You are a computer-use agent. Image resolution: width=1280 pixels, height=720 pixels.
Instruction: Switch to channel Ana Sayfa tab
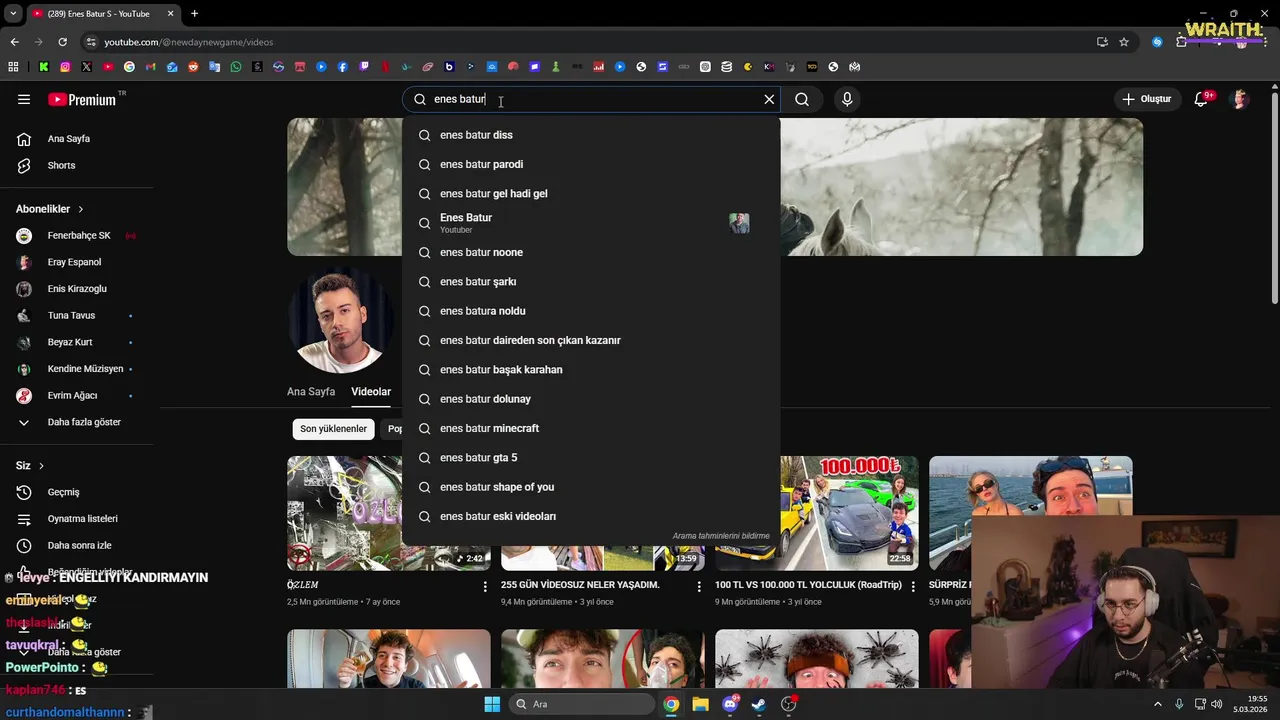click(x=311, y=392)
